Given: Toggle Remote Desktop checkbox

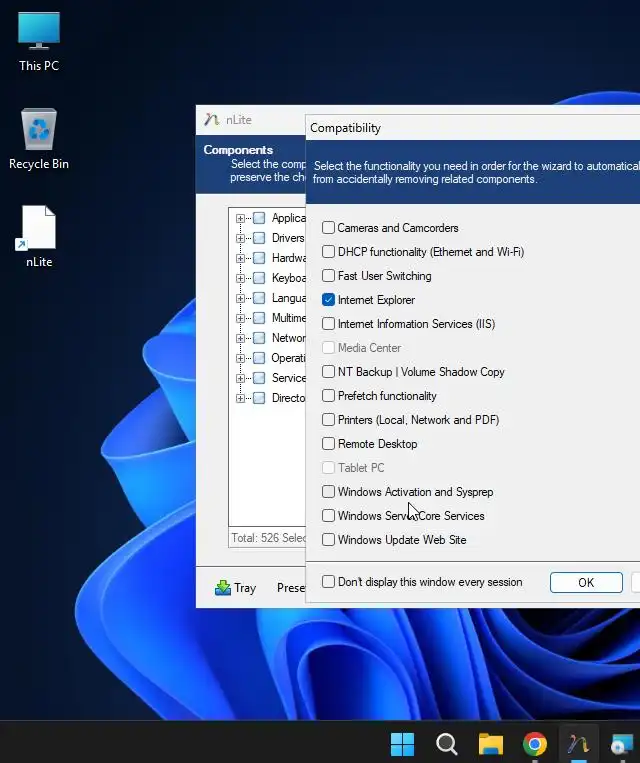Looking at the screenshot, I should (329, 444).
